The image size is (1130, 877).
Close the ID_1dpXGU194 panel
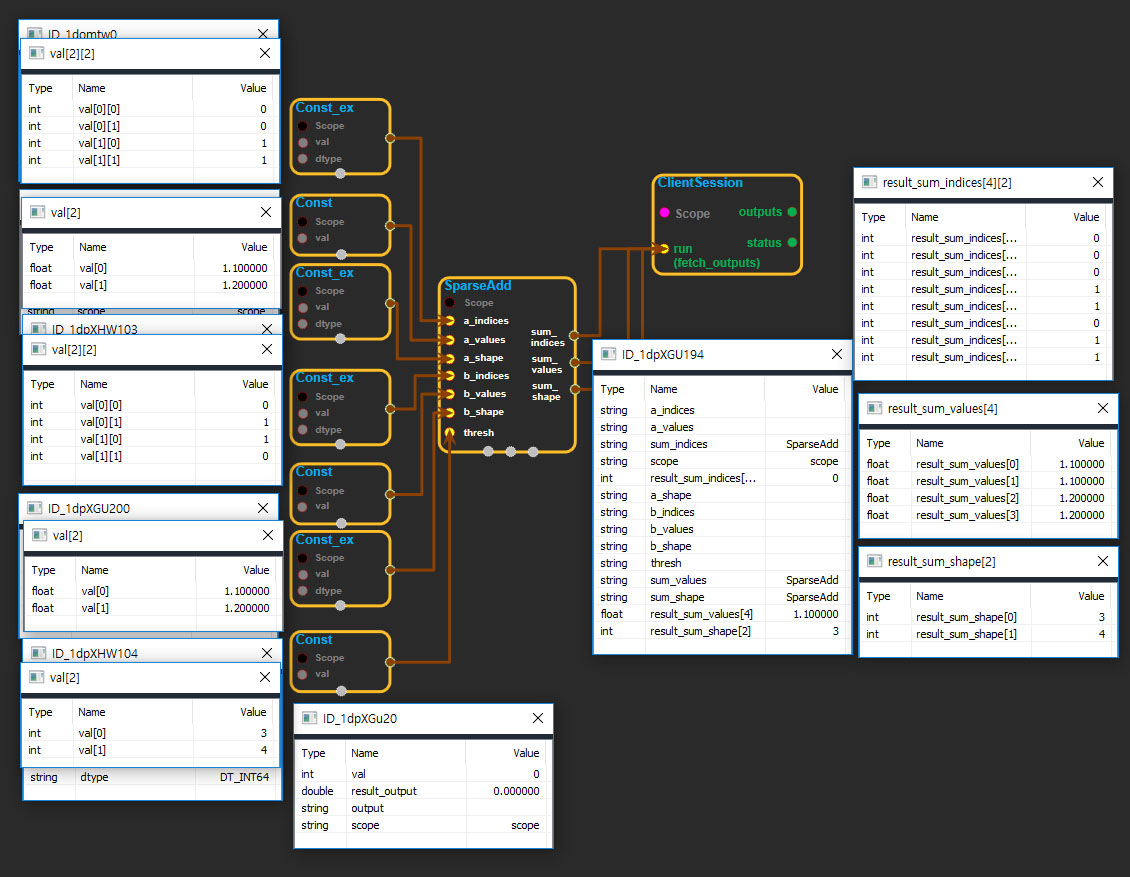837,354
